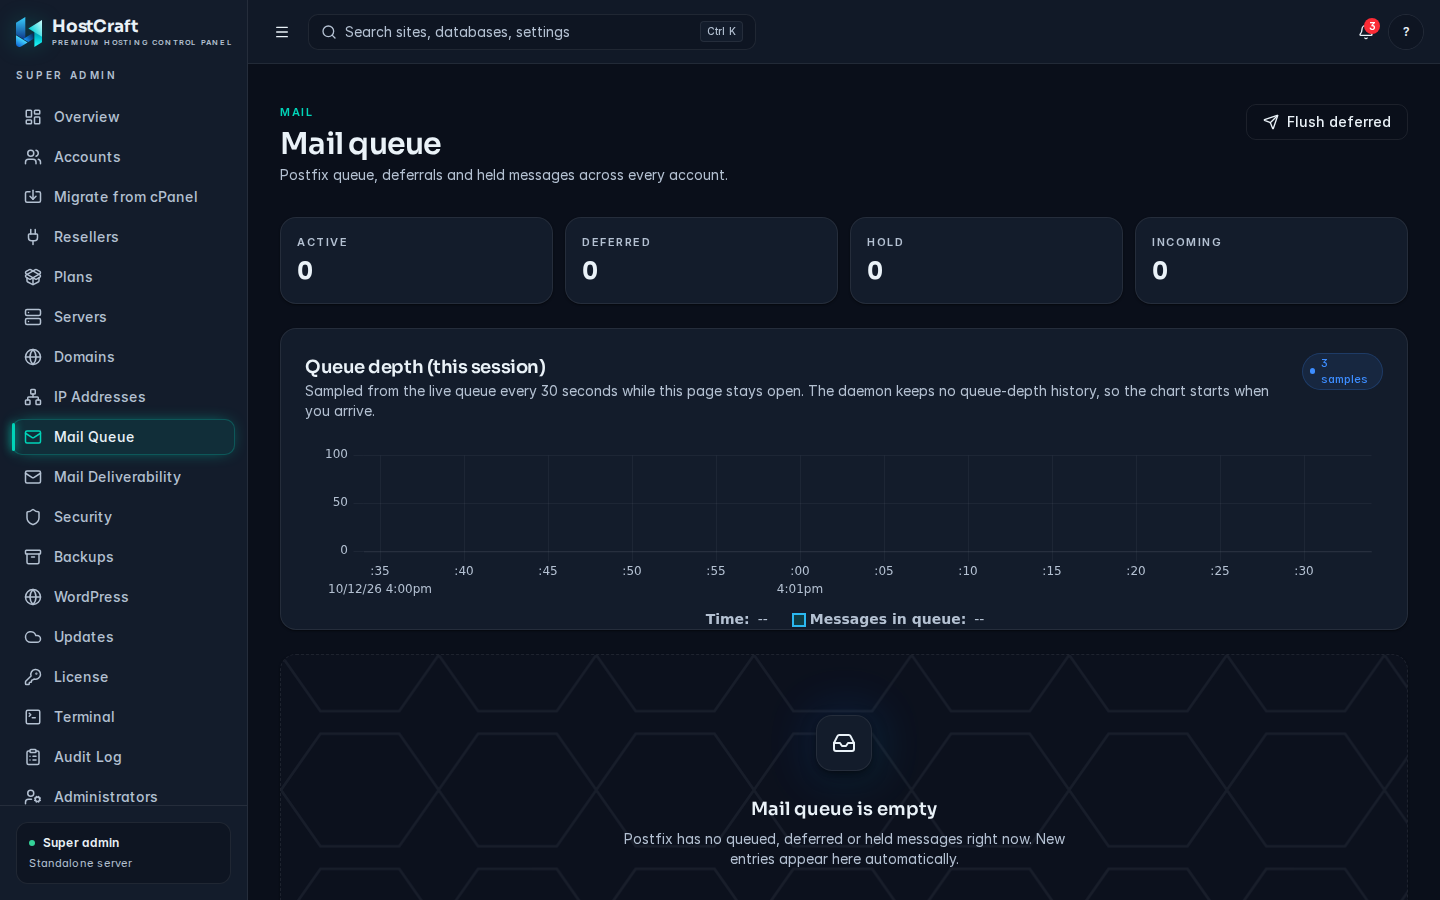
Task: Click the empty mail queue inbox icon
Action: click(x=844, y=743)
